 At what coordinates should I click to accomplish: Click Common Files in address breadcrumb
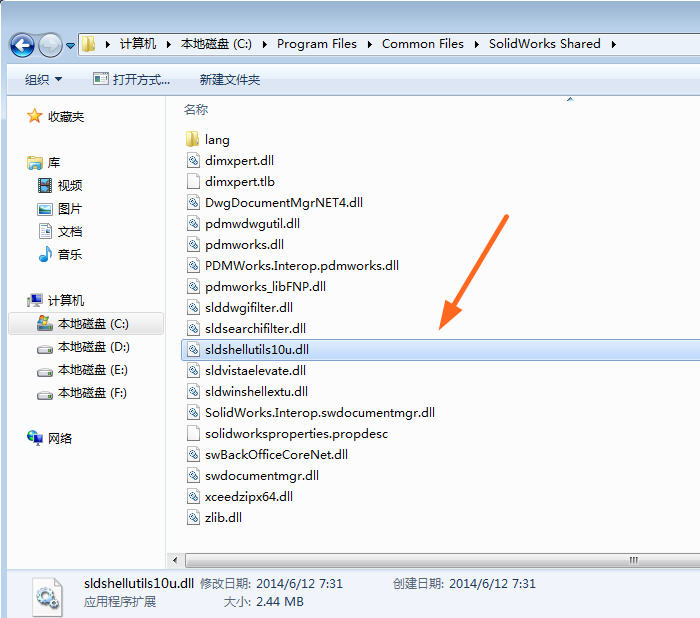pos(422,44)
